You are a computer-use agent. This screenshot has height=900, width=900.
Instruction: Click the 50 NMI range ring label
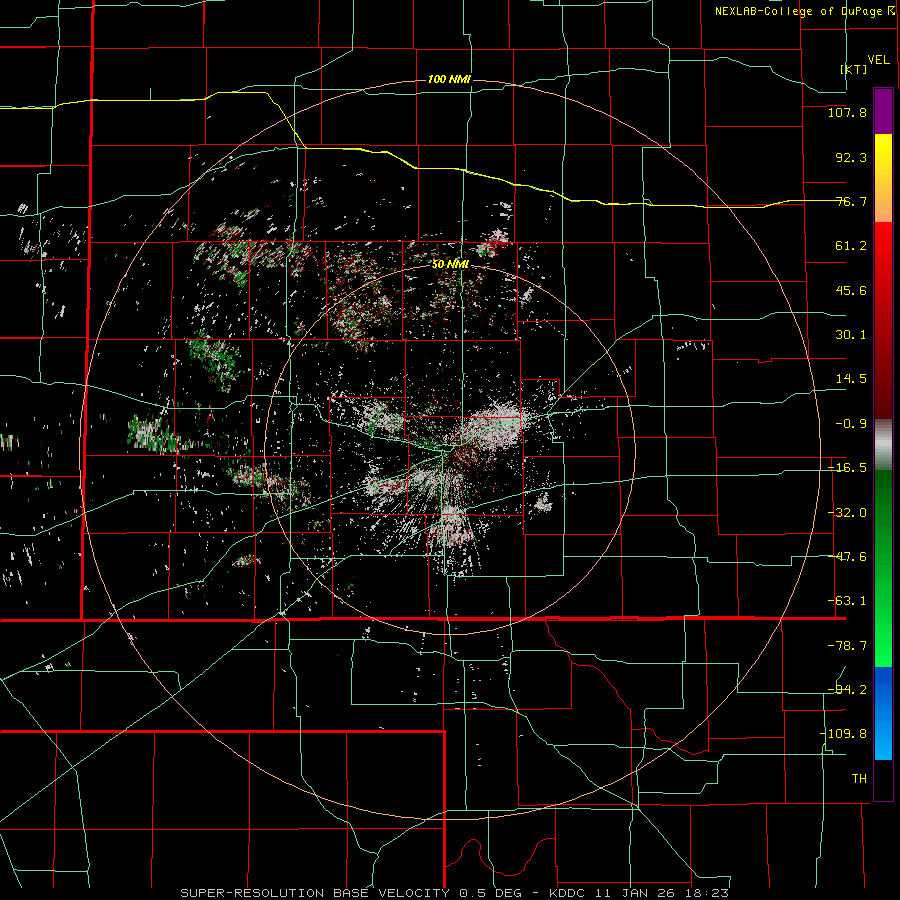(x=451, y=264)
